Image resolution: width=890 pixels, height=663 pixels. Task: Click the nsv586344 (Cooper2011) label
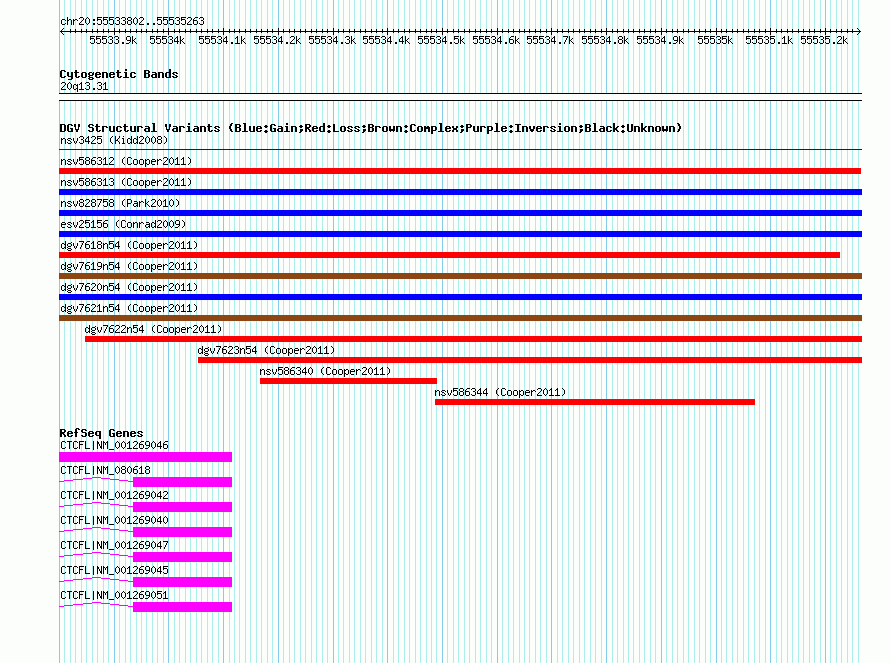tap(500, 392)
